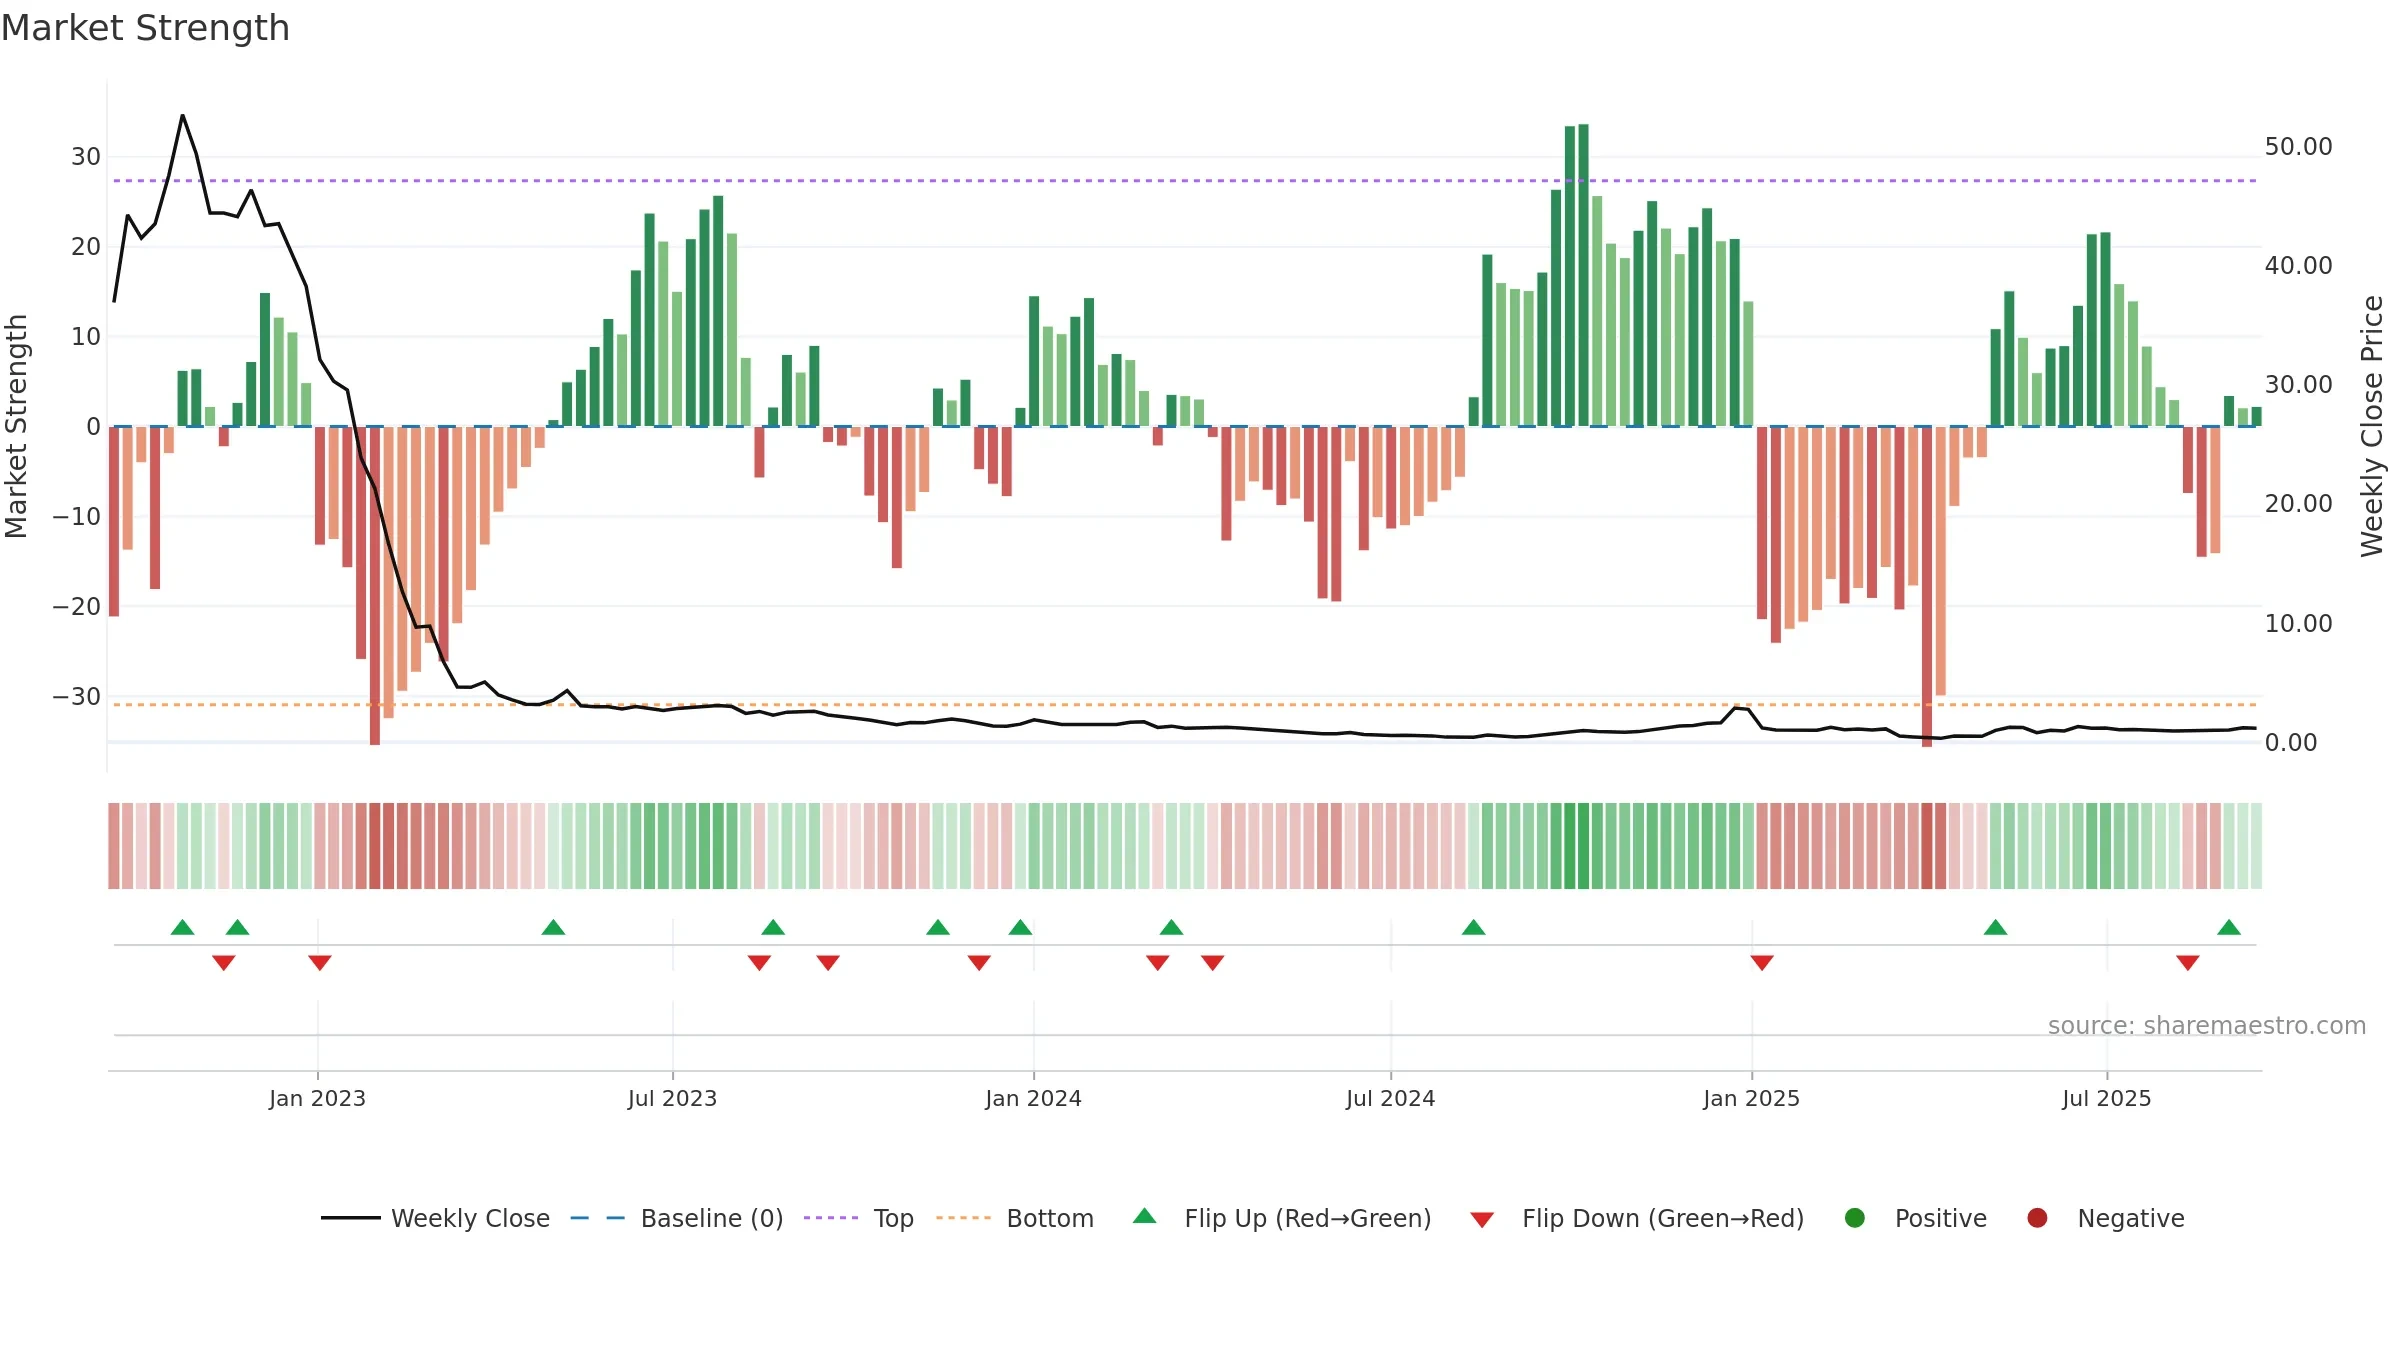
Task: Click the flip-up marker near Jul 2024
Action: pyautogui.click(x=1473, y=927)
